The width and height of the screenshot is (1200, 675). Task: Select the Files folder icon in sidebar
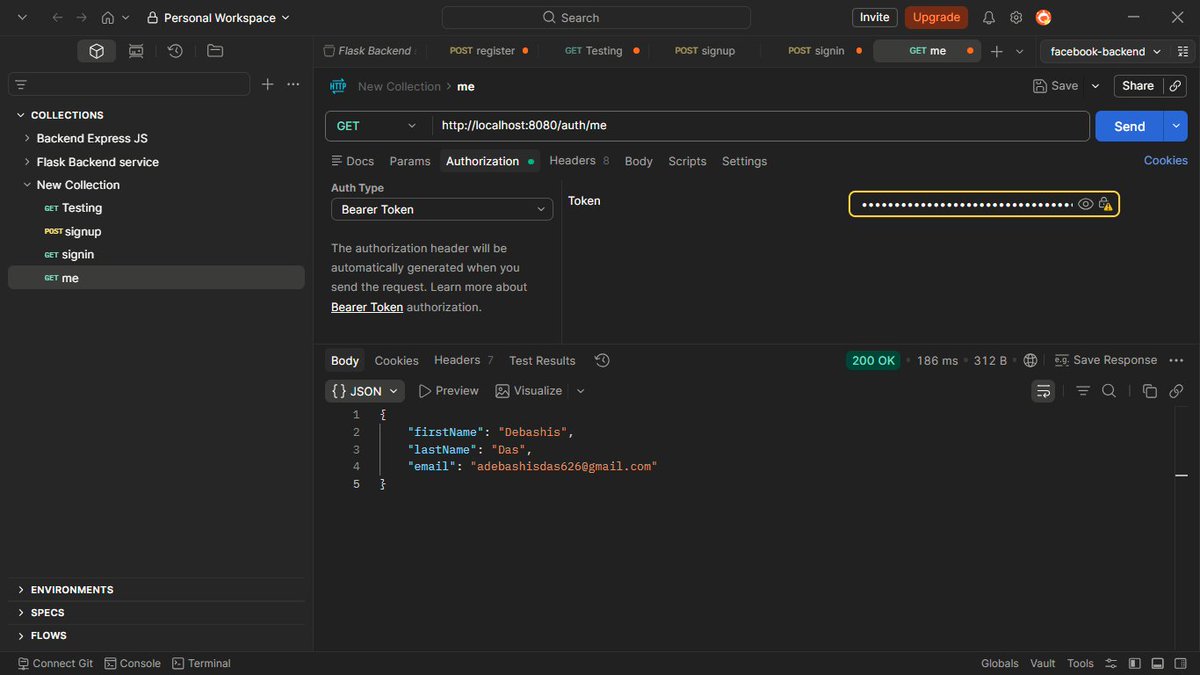pyautogui.click(x=214, y=50)
